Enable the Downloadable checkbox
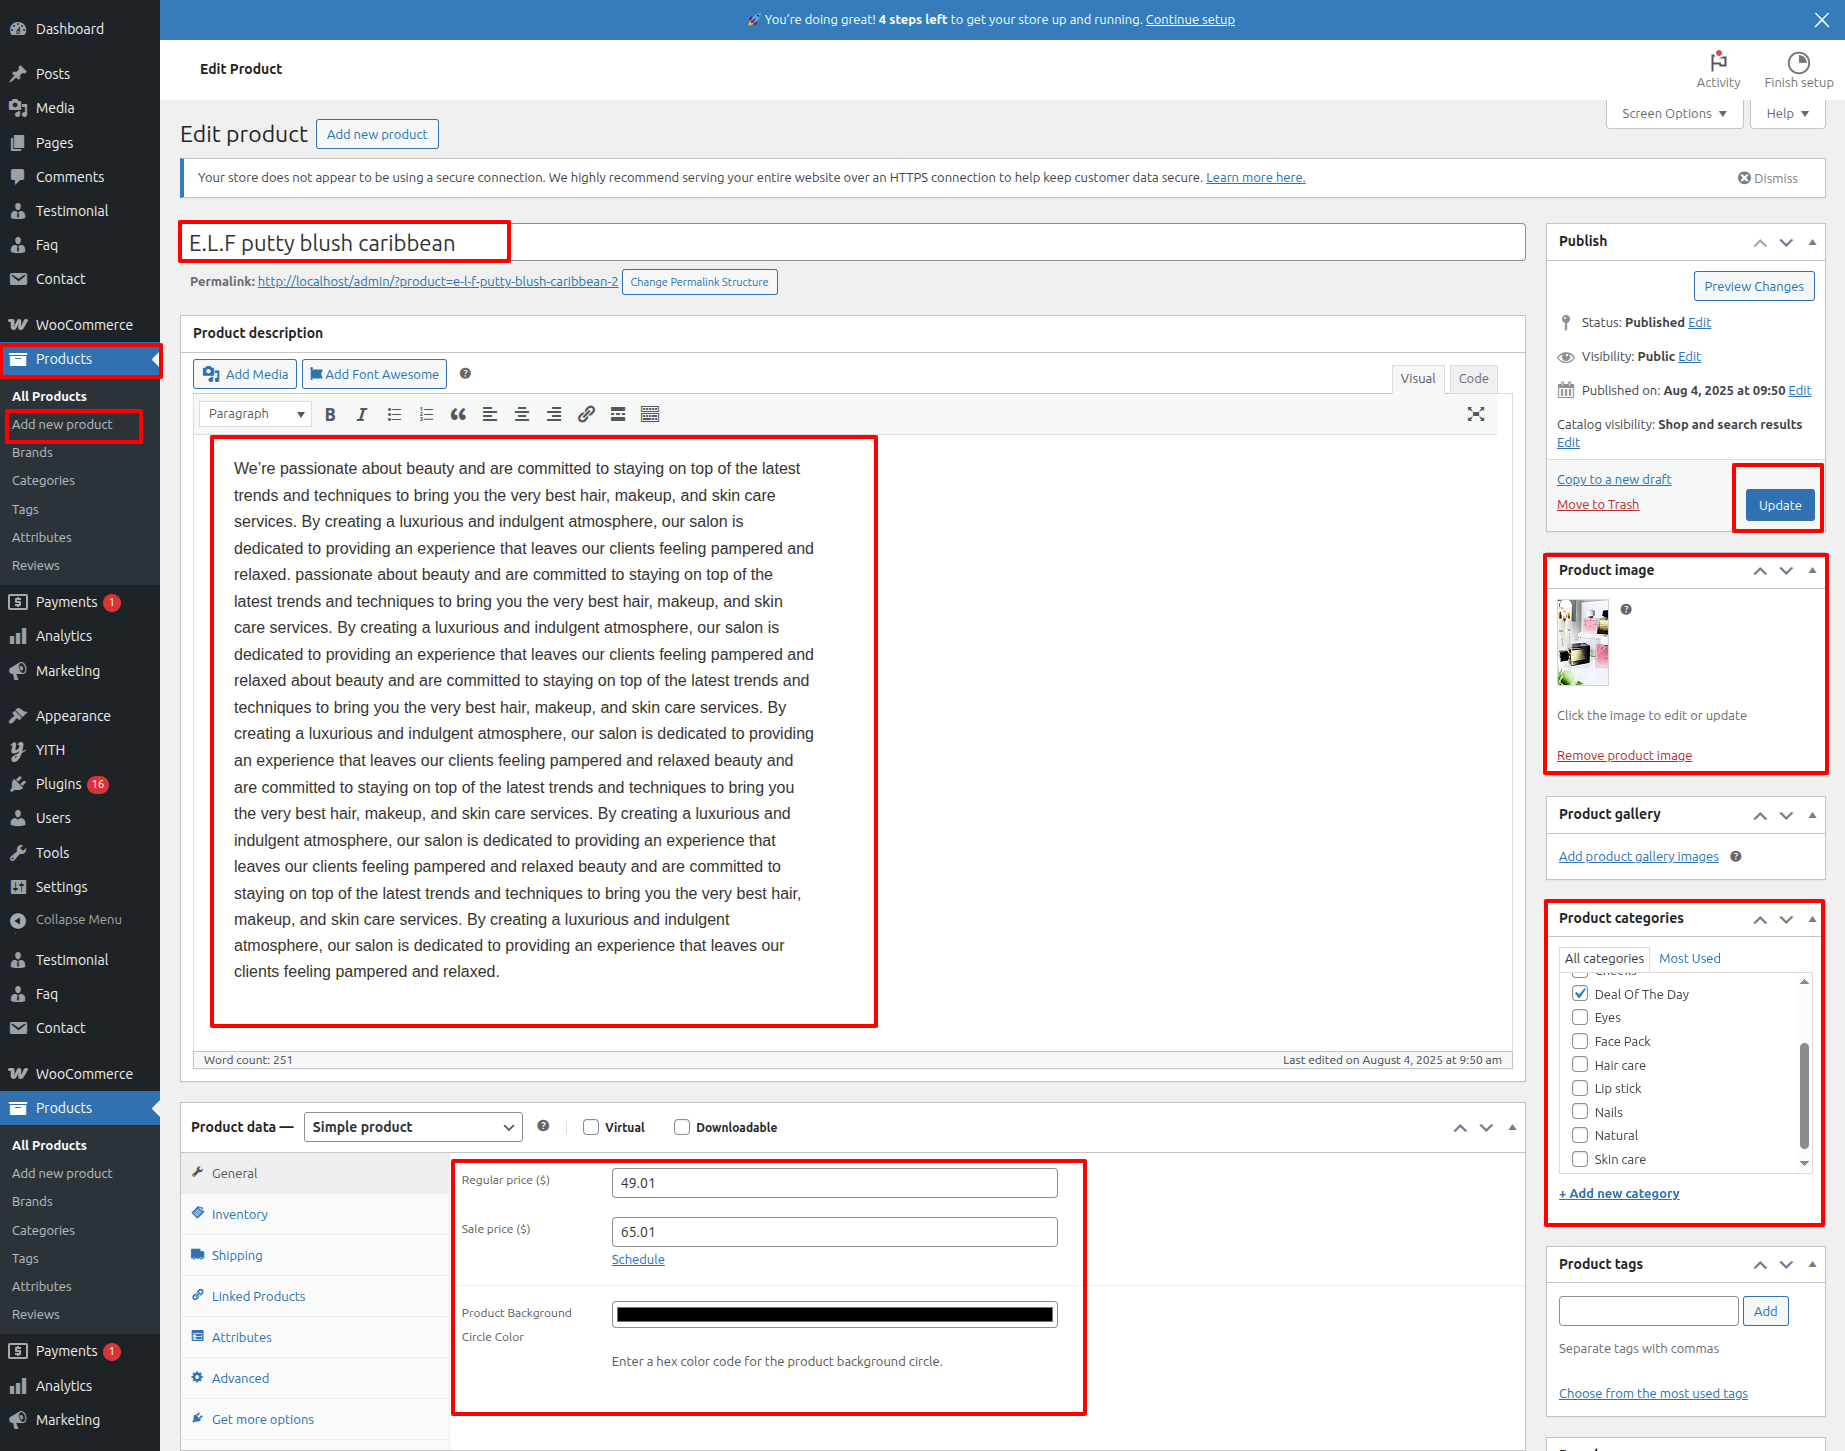 point(682,1127)
